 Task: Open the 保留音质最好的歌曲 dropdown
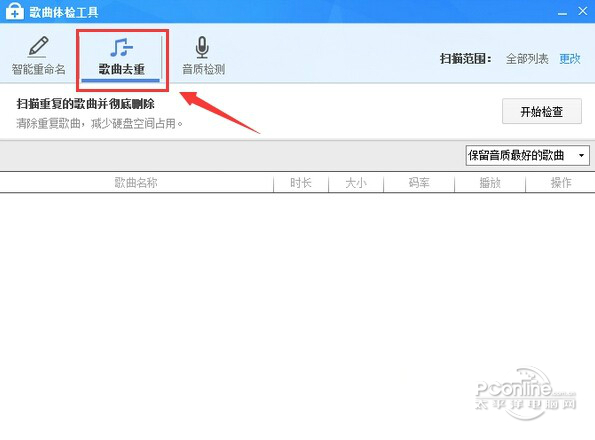point(527,156)
